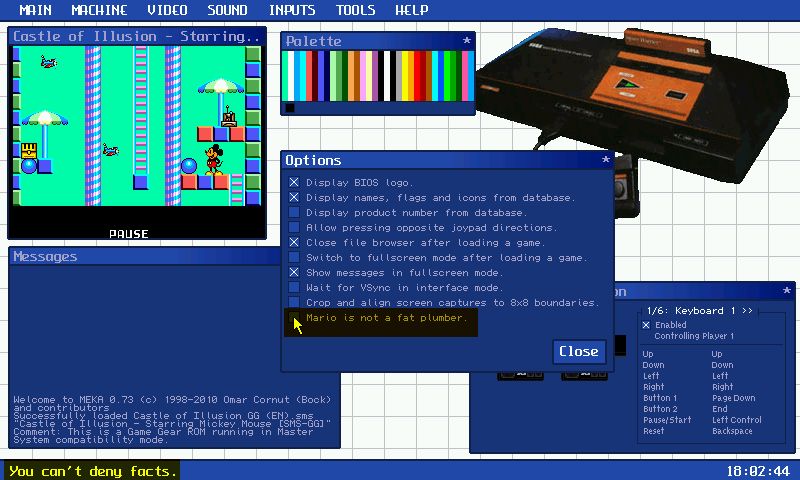
Task: Click the star icon on Options title bar
Action: [606, 160]
